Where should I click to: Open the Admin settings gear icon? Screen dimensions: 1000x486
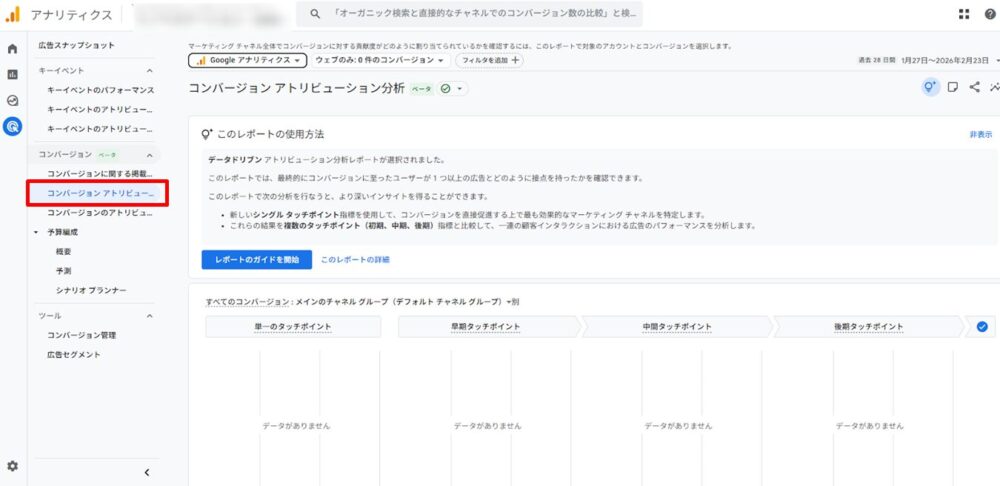click(12, 466)
